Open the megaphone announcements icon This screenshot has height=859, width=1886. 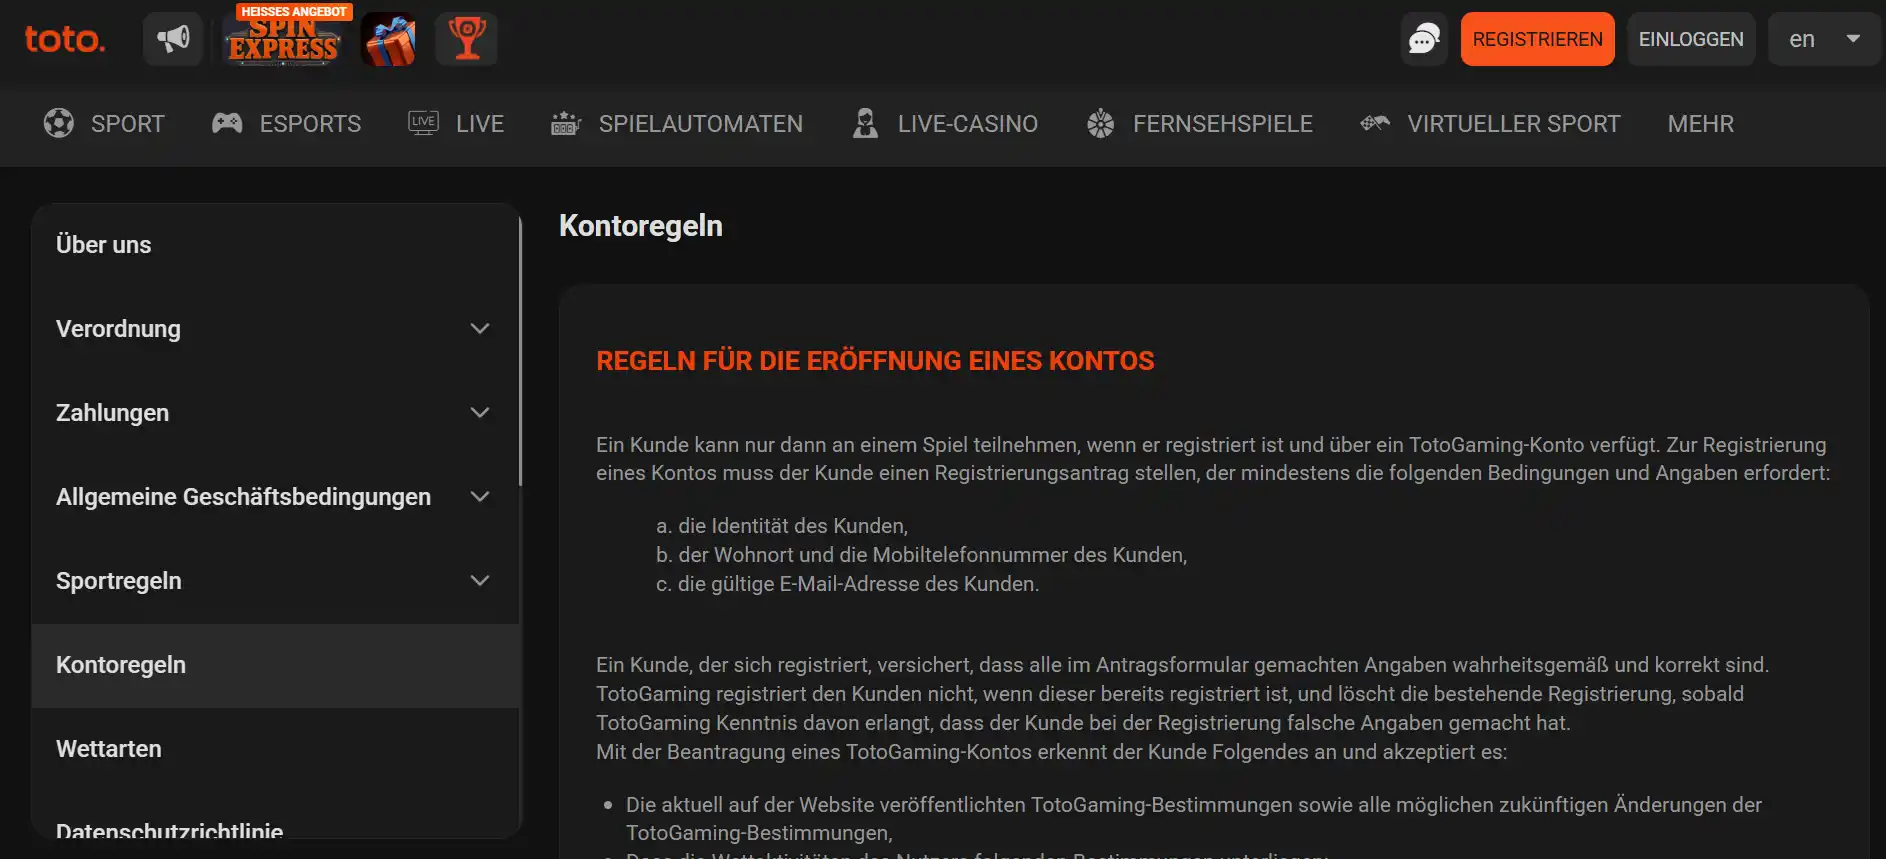[x=173, y=39]
